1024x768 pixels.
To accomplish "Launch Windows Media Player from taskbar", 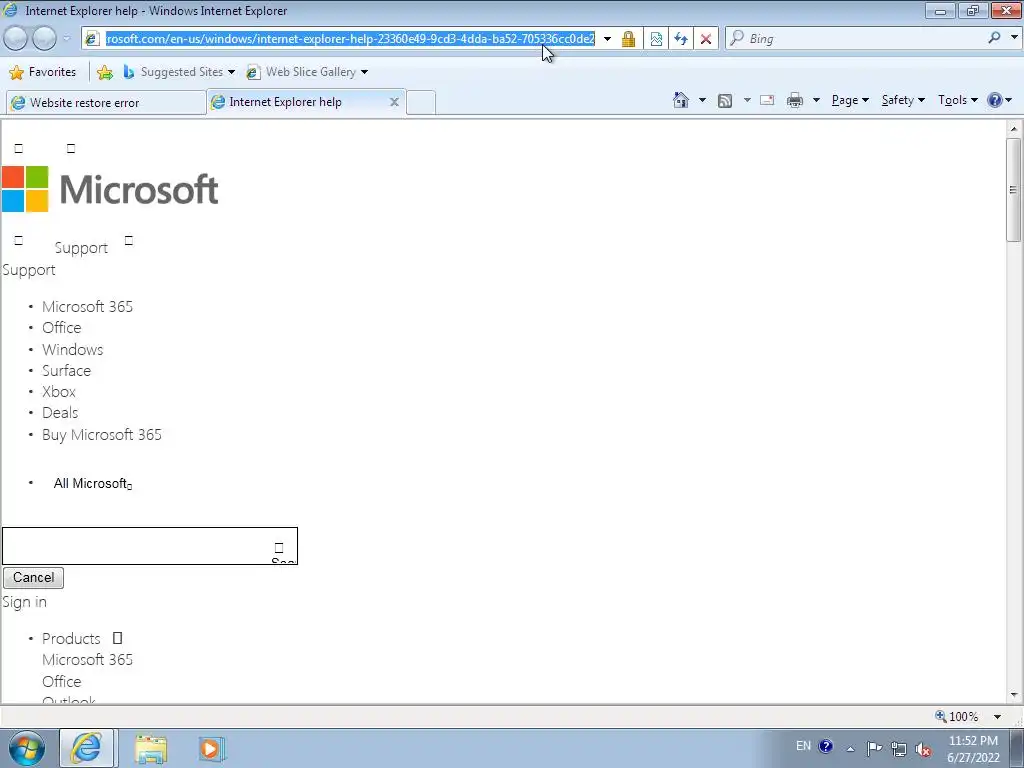I will click(212, 748).
